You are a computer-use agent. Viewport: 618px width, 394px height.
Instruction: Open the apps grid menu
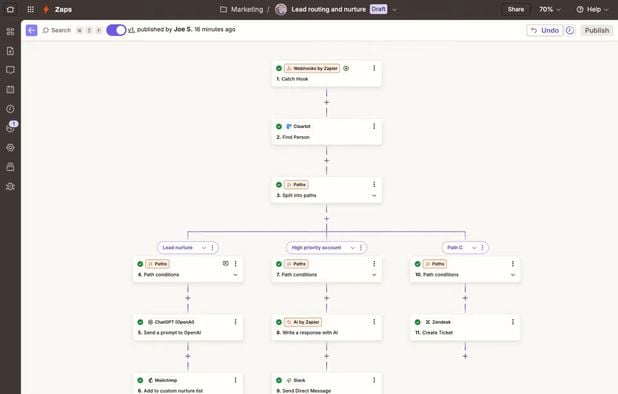pos(30,9)
